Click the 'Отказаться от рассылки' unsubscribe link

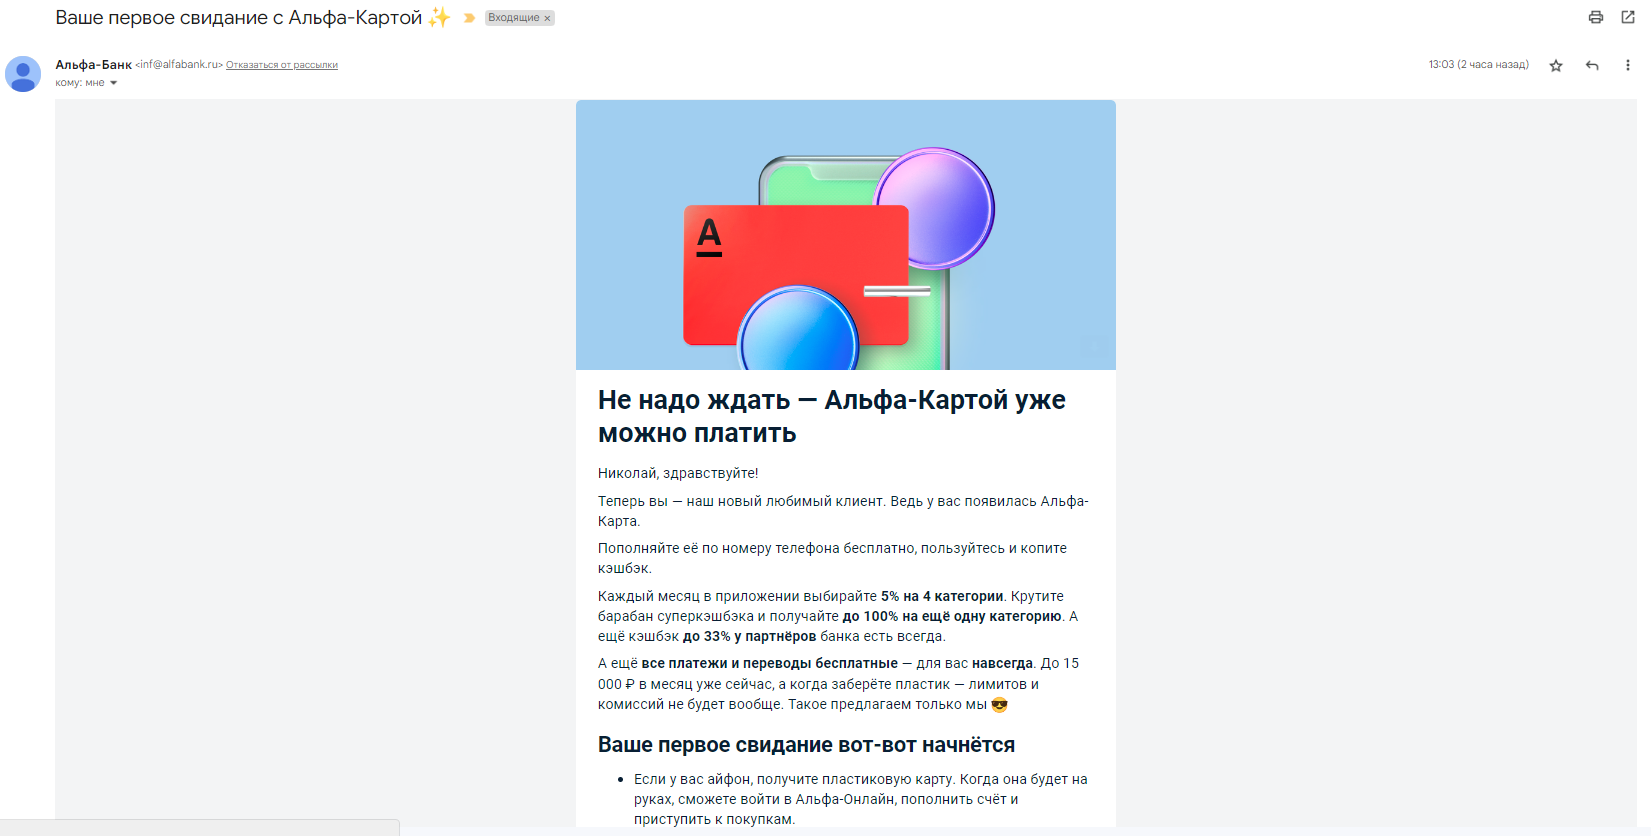point(282,65)
